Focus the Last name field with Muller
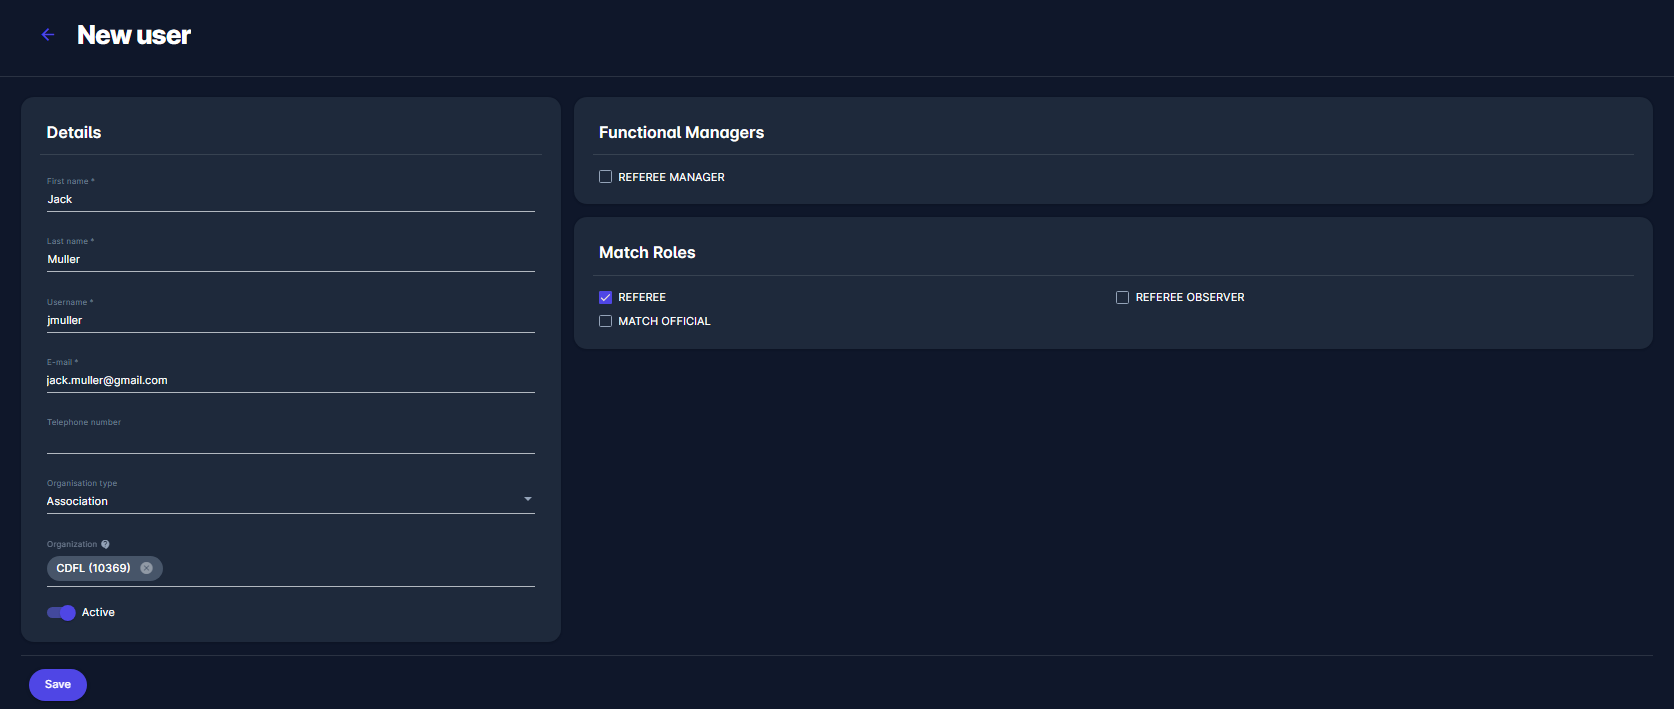The height and width of the screenshot is (709, 1674). (x=290, y=259)
